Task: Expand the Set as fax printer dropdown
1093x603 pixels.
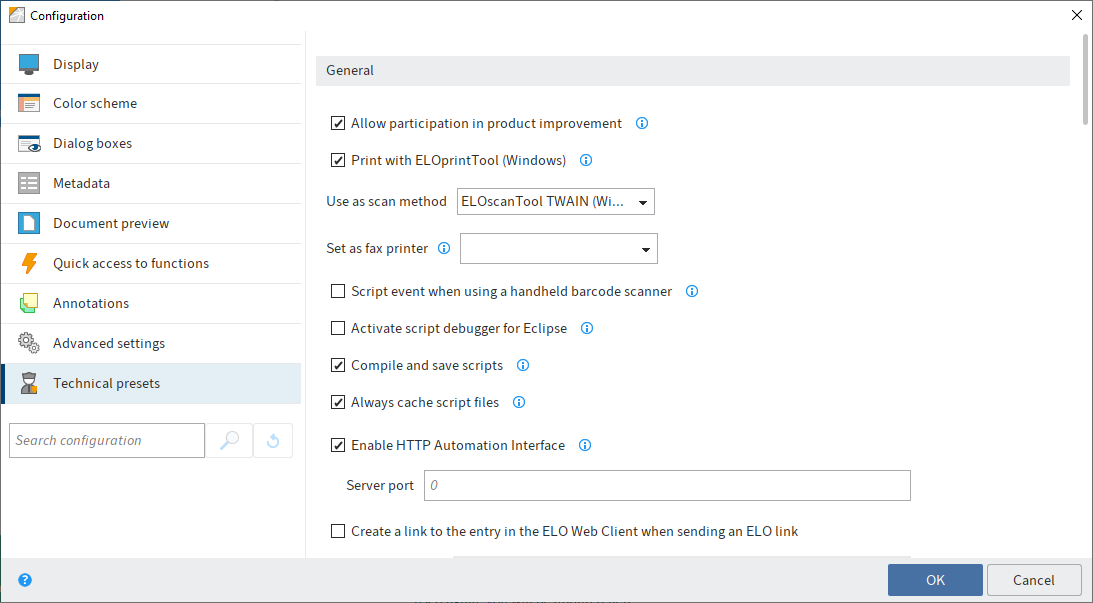Action: tap(558, 249)
